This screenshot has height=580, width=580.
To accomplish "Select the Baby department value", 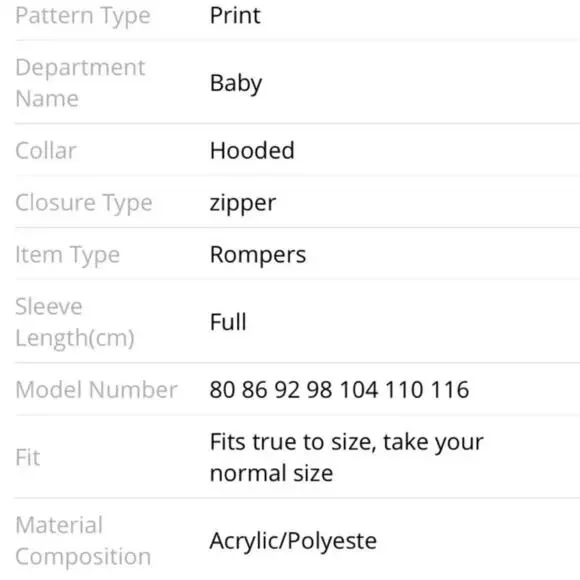I will [236, 83].
